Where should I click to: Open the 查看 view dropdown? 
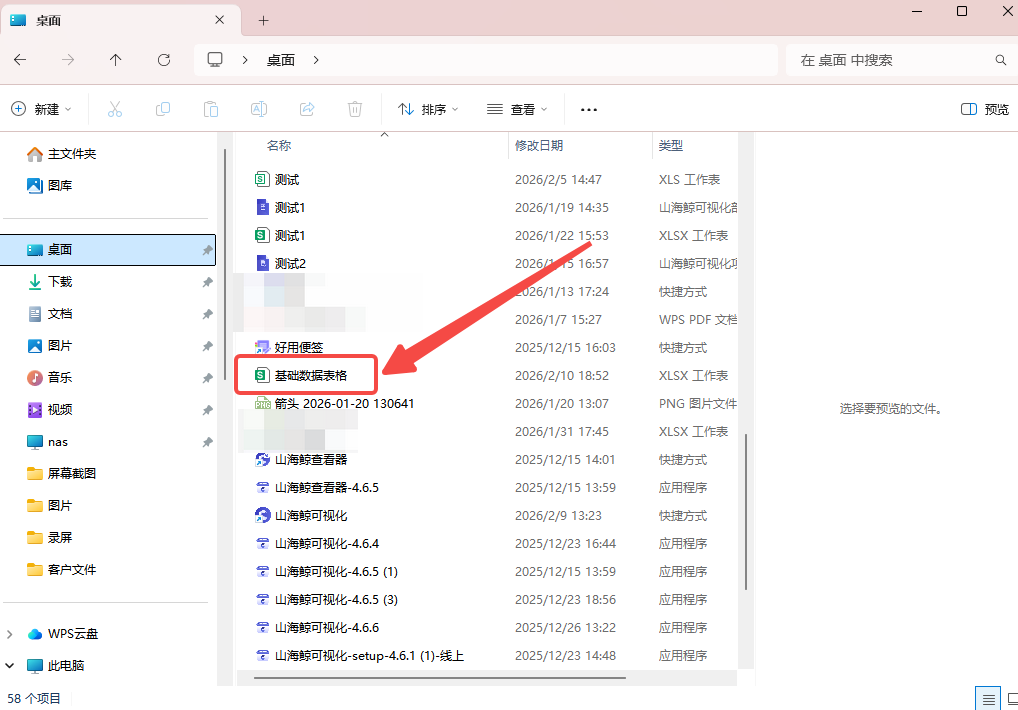click(x=517, y=109)
